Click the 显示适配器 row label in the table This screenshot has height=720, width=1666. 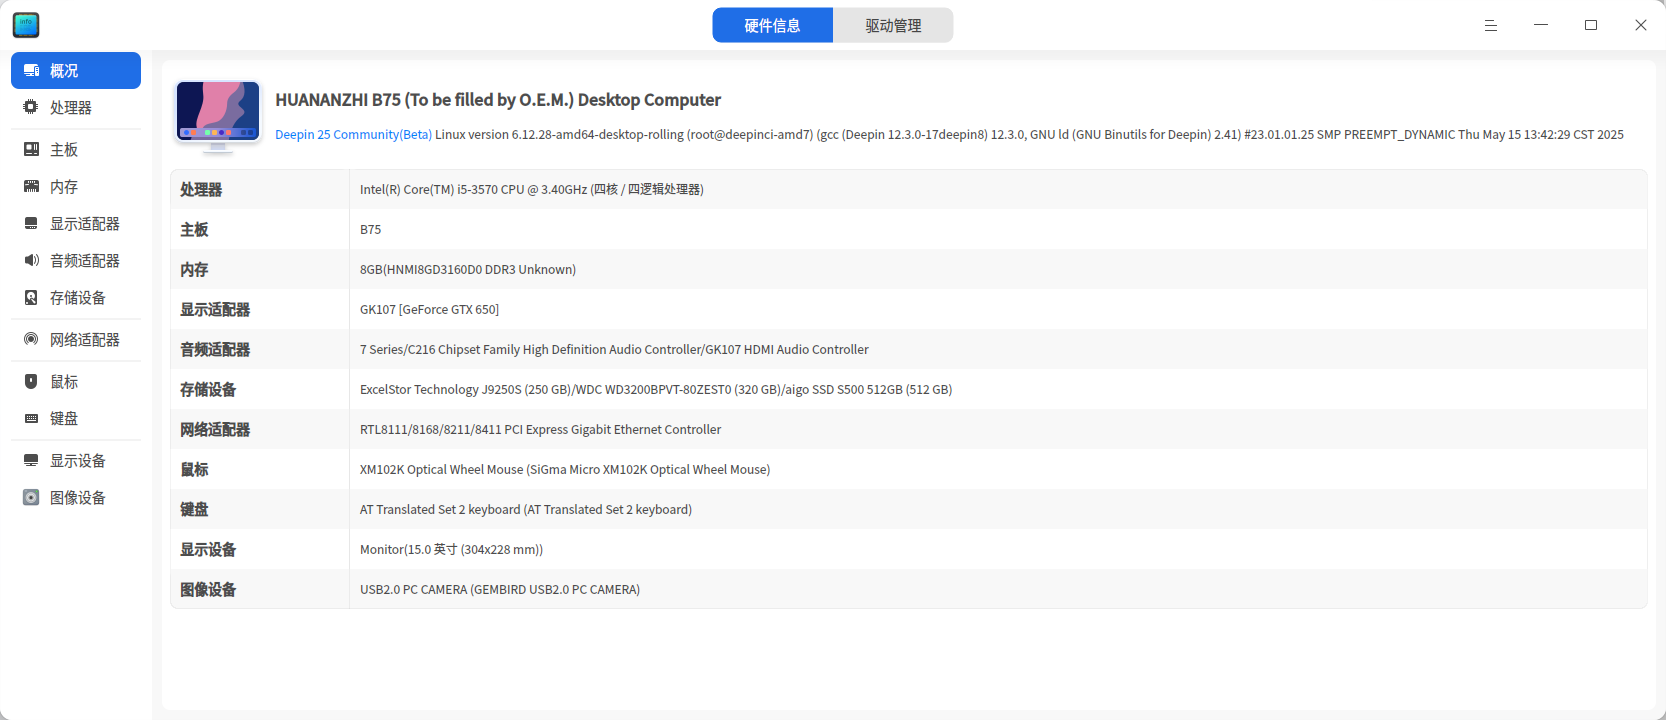point(215,310)
